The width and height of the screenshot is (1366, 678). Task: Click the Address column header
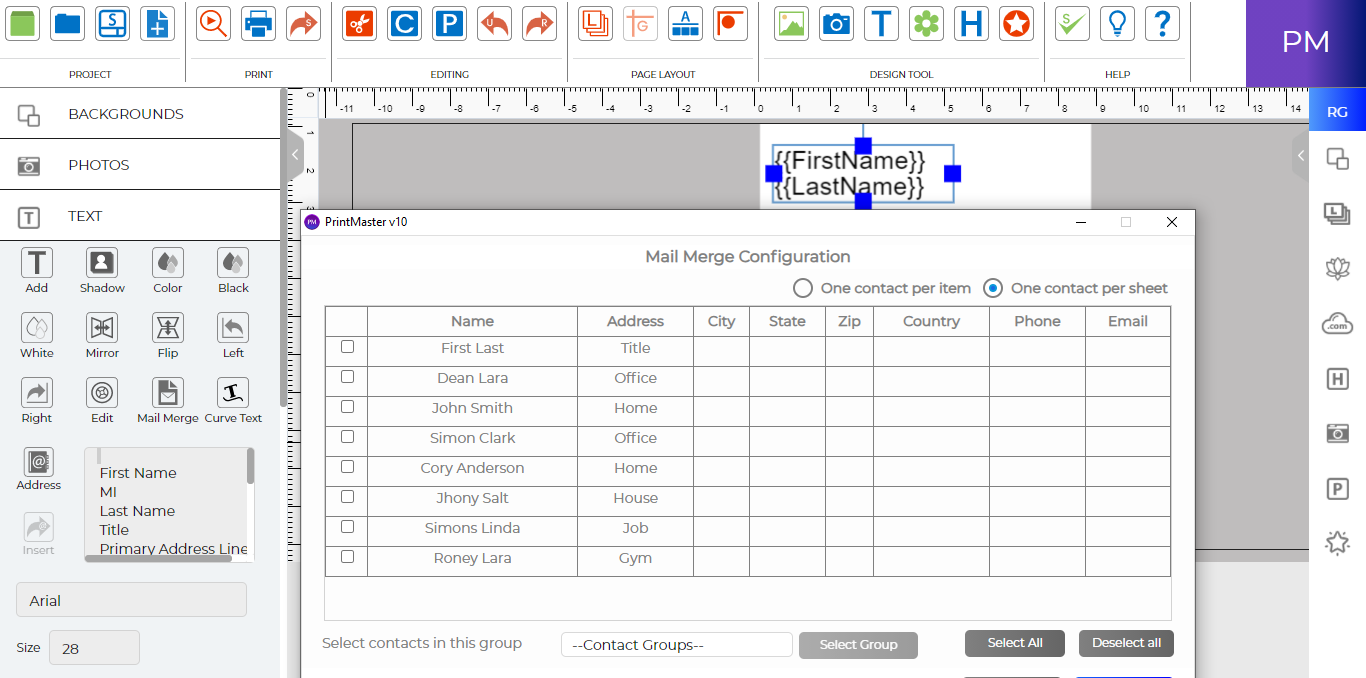pyautogui.click(x=635, y=321)
